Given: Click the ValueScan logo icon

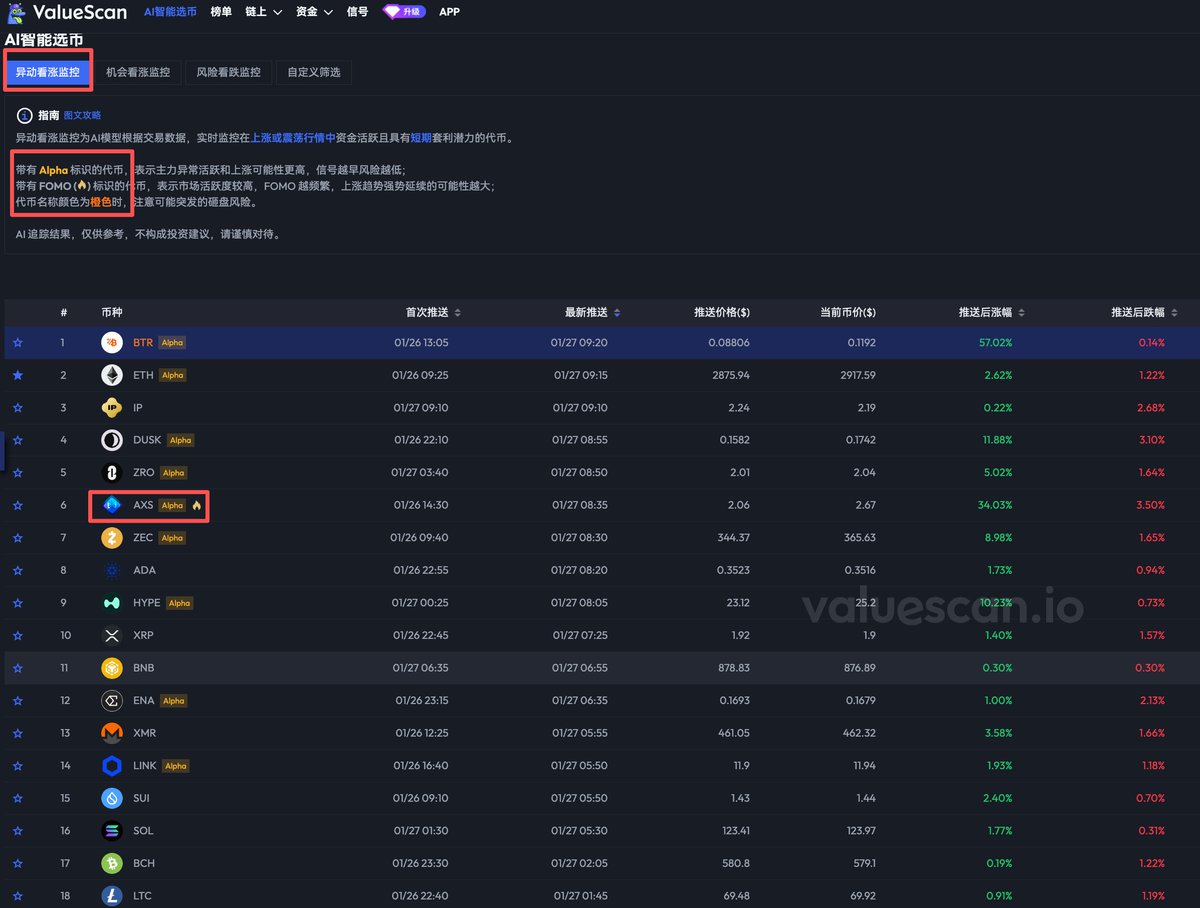Looking at the screenshot, I should click(16, 12).
